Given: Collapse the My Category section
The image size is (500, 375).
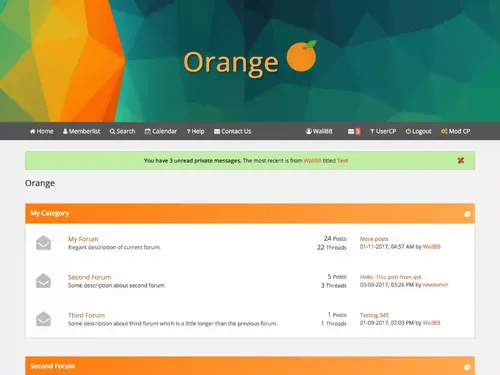Looking at the screenshot, I should pyautogui.click(x=467, y=214).
